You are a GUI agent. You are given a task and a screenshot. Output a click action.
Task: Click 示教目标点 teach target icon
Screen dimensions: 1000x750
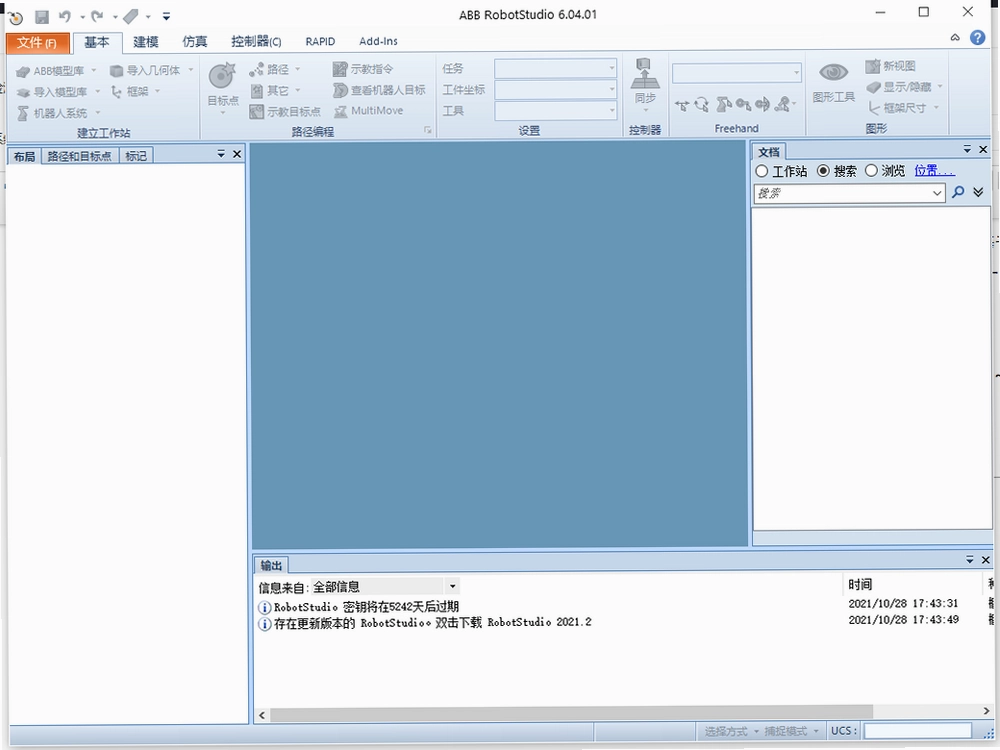[256, 112]
